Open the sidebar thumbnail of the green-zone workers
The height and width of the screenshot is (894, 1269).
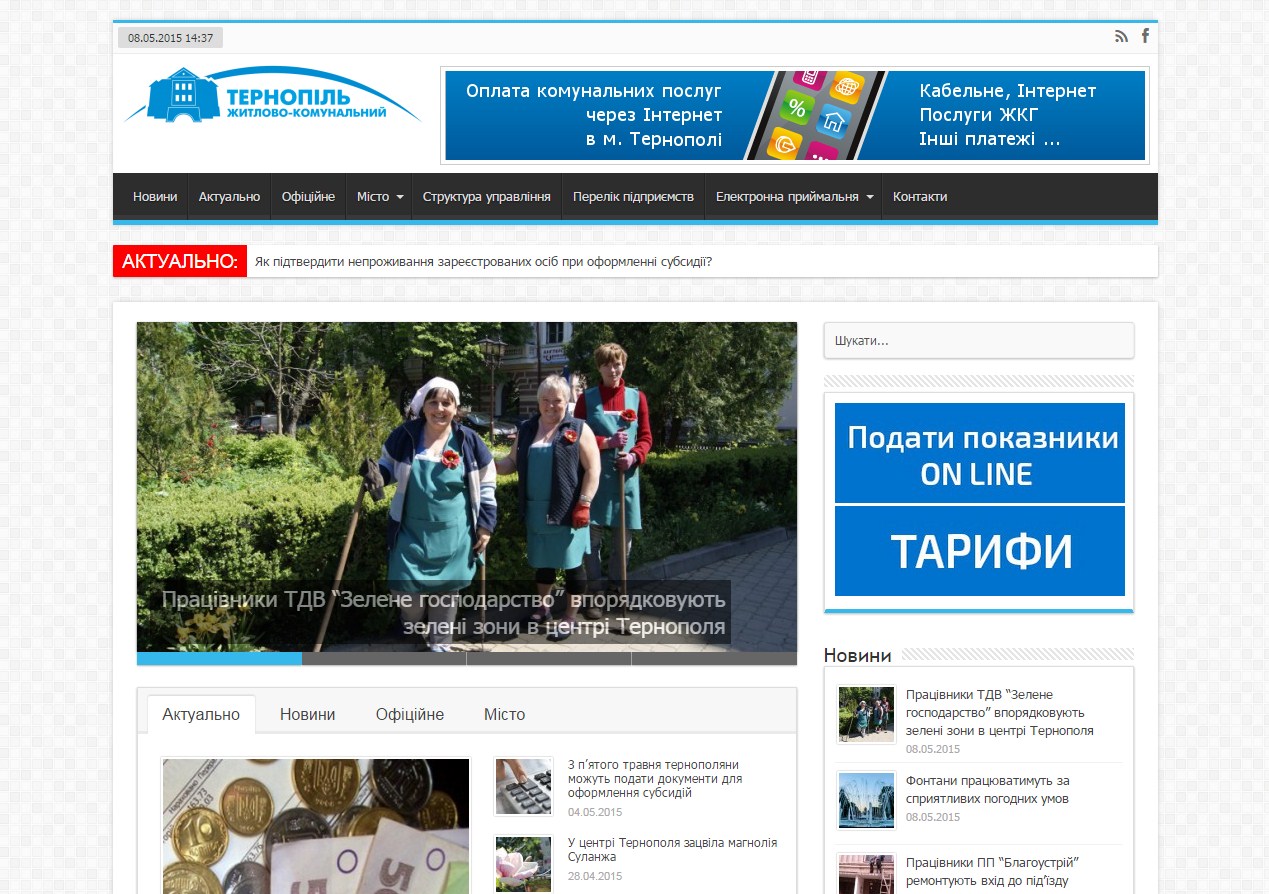pos(866,714)
